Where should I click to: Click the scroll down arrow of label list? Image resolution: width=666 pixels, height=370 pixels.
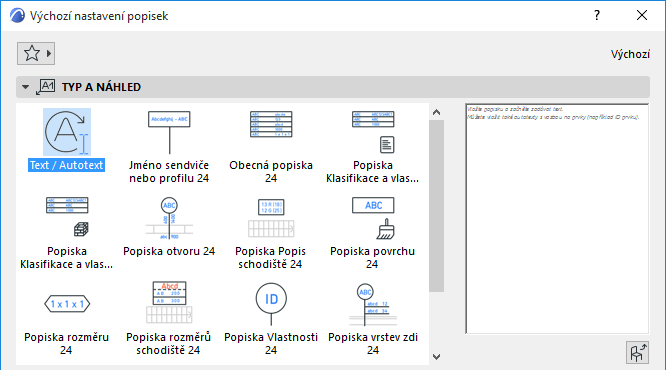coord(436,357)
